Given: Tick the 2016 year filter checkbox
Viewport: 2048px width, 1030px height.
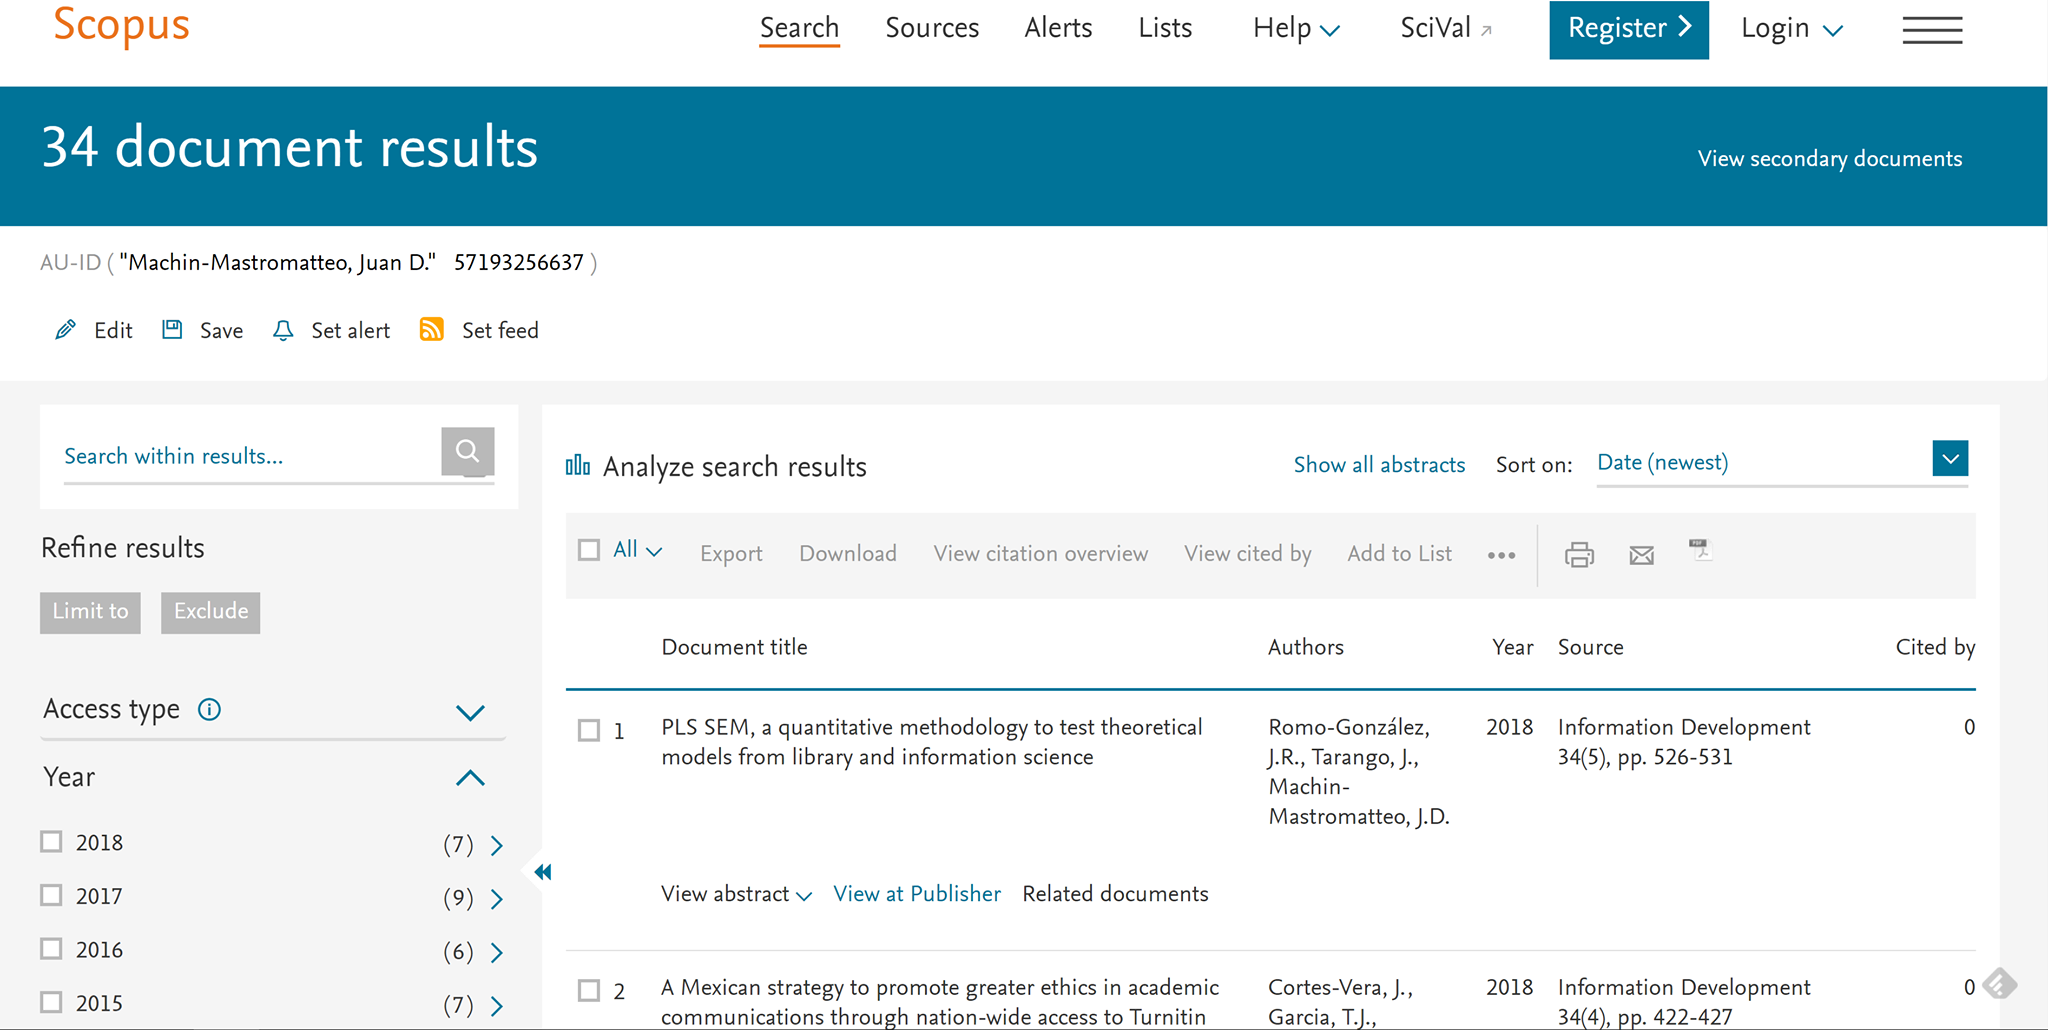Looking at the screenshot, I should pos(51,949).
